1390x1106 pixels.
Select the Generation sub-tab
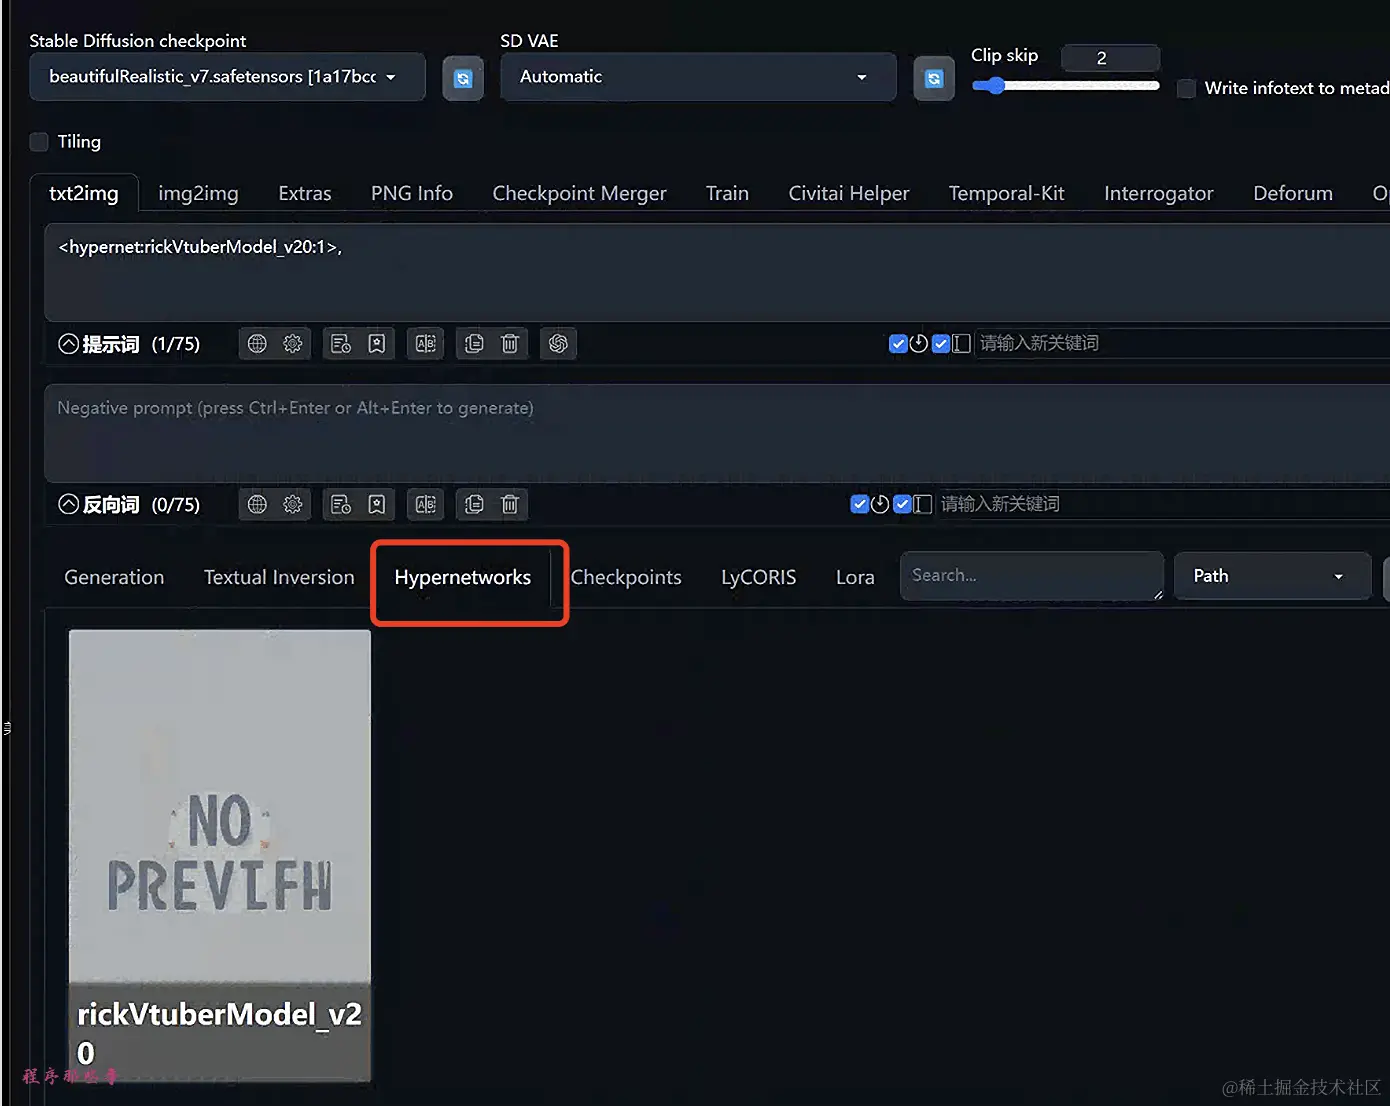pos(114,577)
